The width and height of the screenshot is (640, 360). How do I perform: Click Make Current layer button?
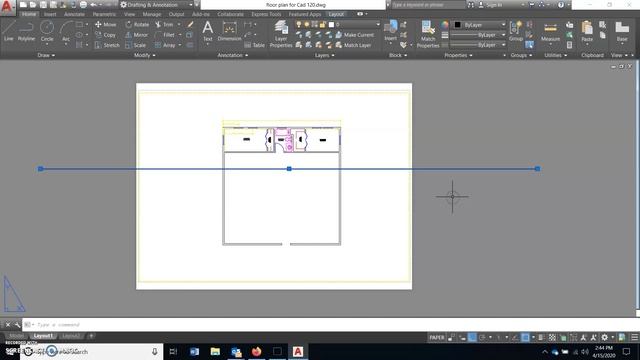354,35
